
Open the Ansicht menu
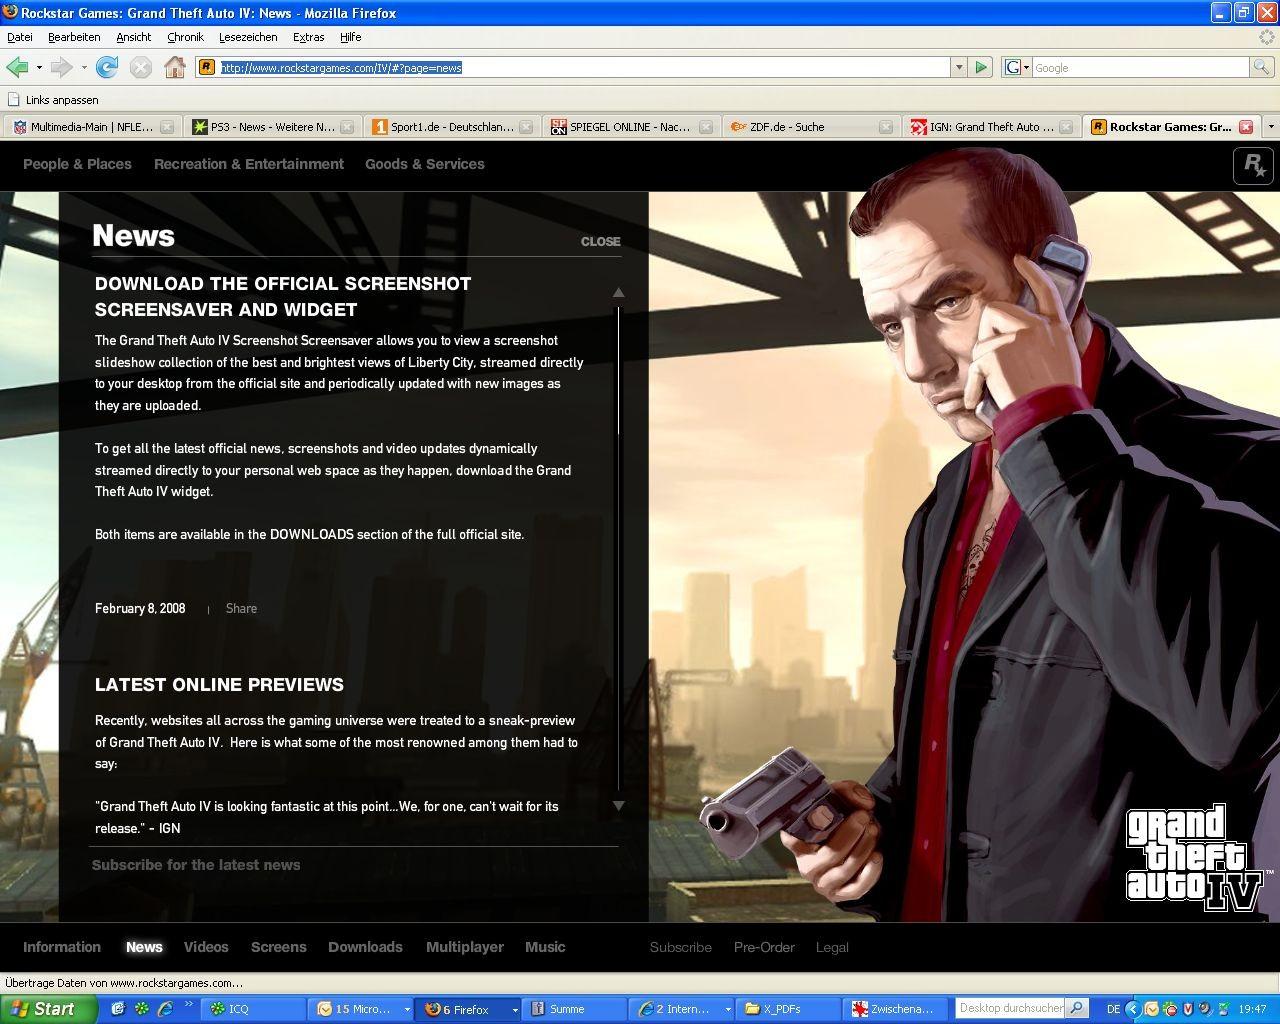point(133,37)
